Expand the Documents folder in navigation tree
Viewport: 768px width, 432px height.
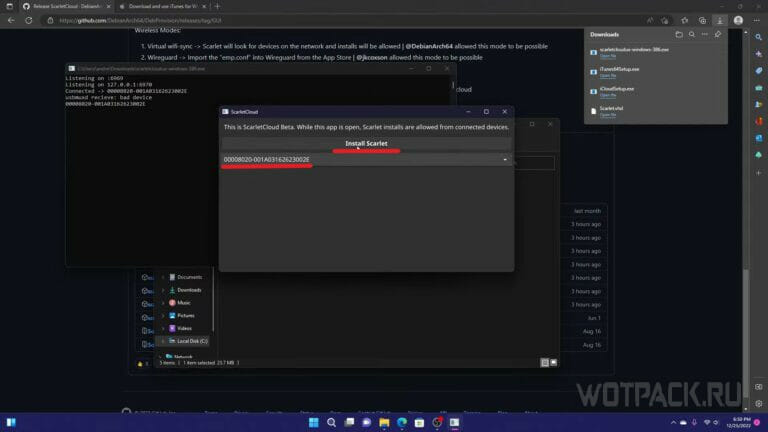point(163,276)
